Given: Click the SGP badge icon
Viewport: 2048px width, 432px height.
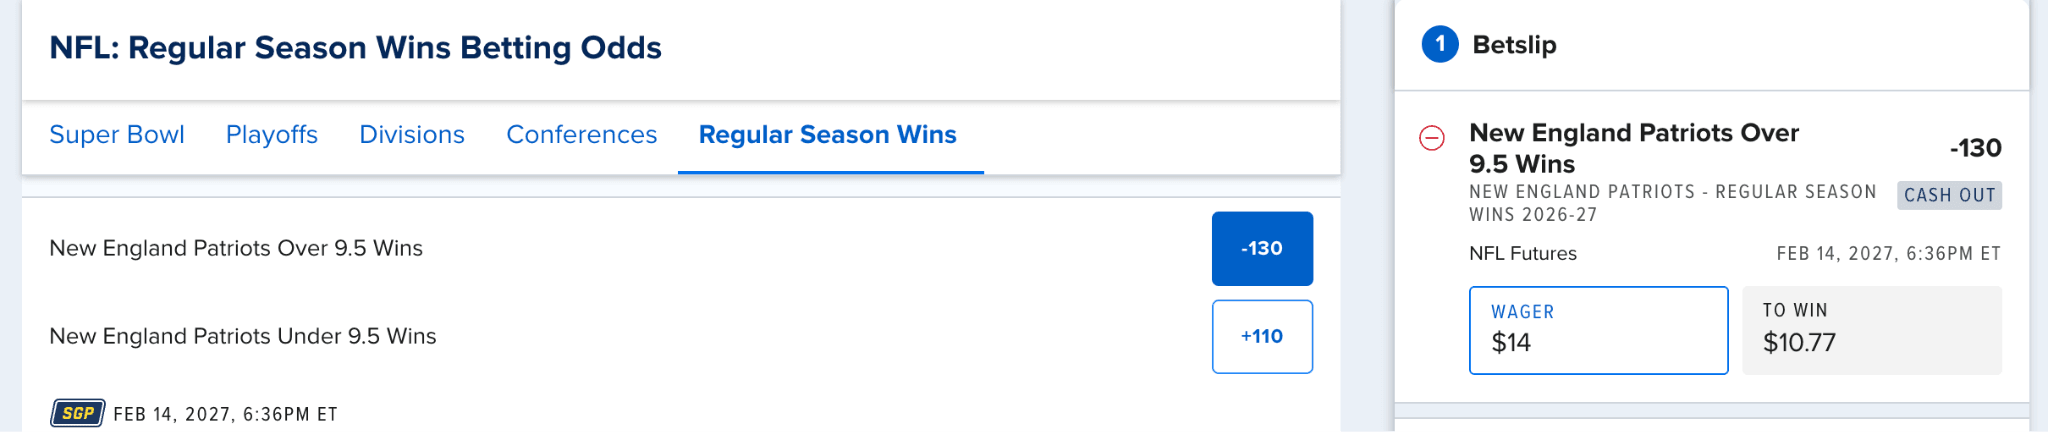Looking at the screenshot, I should pos(78,413).
